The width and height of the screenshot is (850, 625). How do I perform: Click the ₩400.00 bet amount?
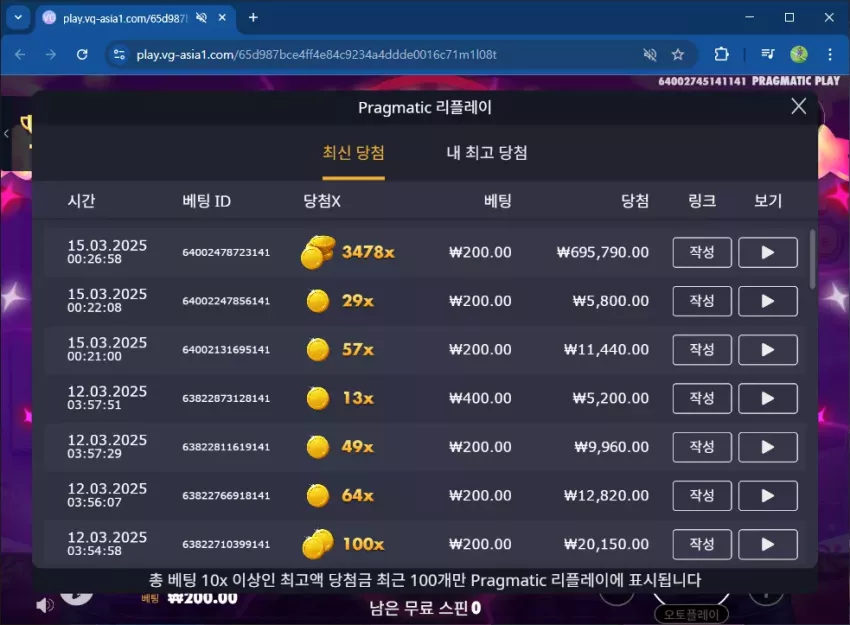pyautogui.click(x=480, y=398)
